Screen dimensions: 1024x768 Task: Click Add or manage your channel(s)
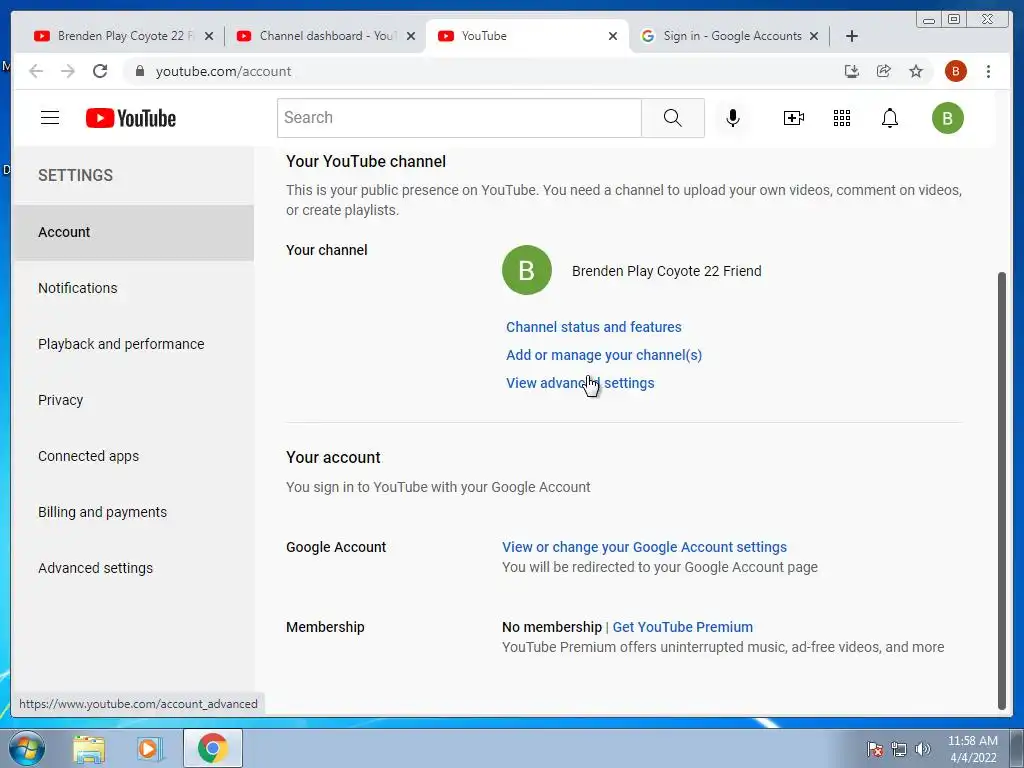[x=604, y=355]
